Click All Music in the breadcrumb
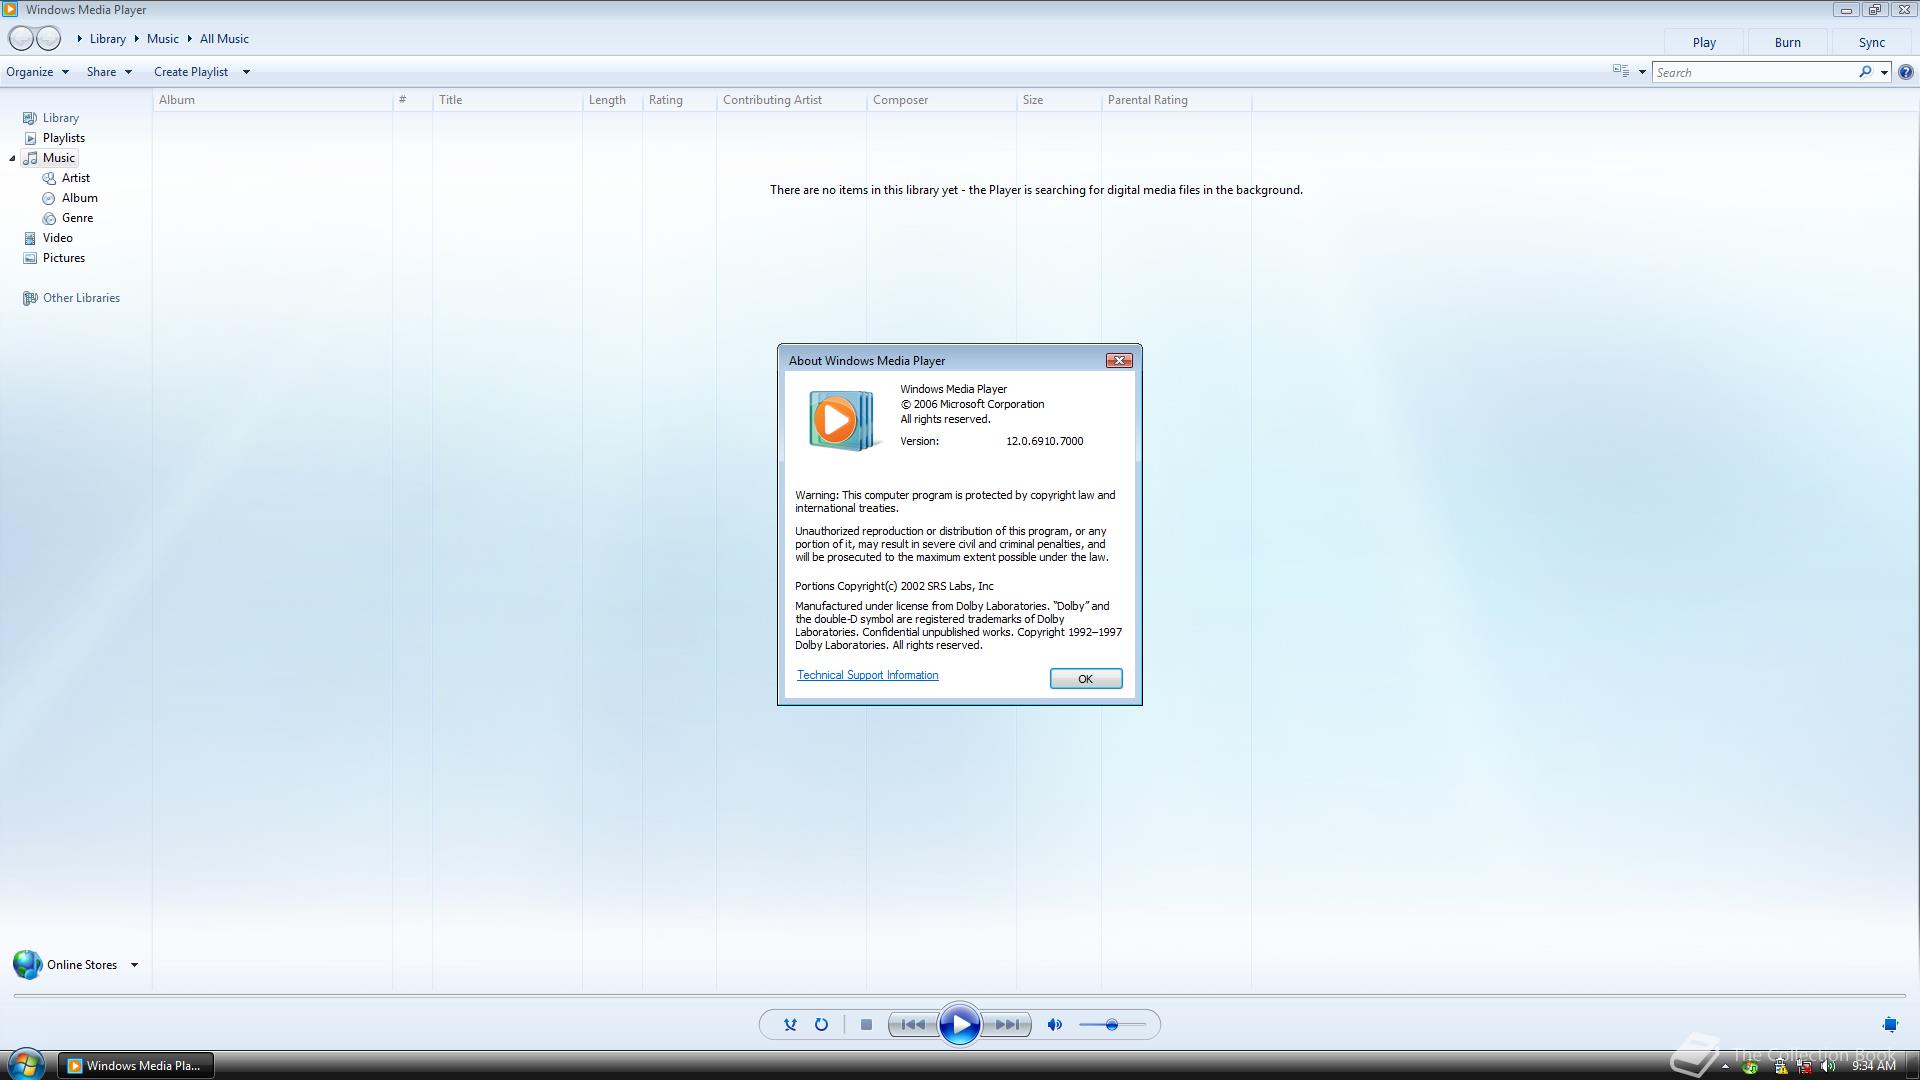 (x=224, y=39)
